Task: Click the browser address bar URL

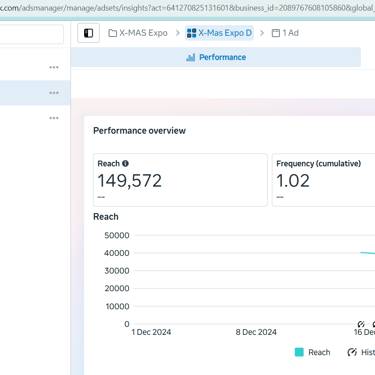Action: click(187, 7)
